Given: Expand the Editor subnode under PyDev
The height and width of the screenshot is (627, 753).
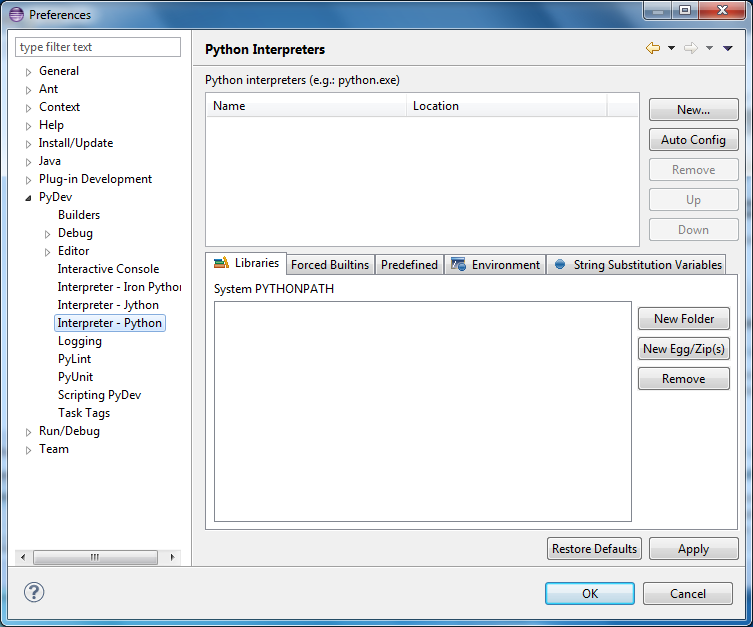Looking at the screenshot, I should pos(47,252).
